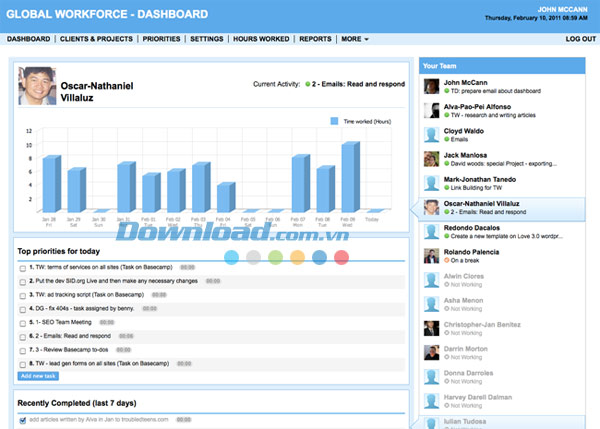This screenshot has width=600, height=429.
Task: Uncheck the completed 'add articles' task
Action: [23, 420]
